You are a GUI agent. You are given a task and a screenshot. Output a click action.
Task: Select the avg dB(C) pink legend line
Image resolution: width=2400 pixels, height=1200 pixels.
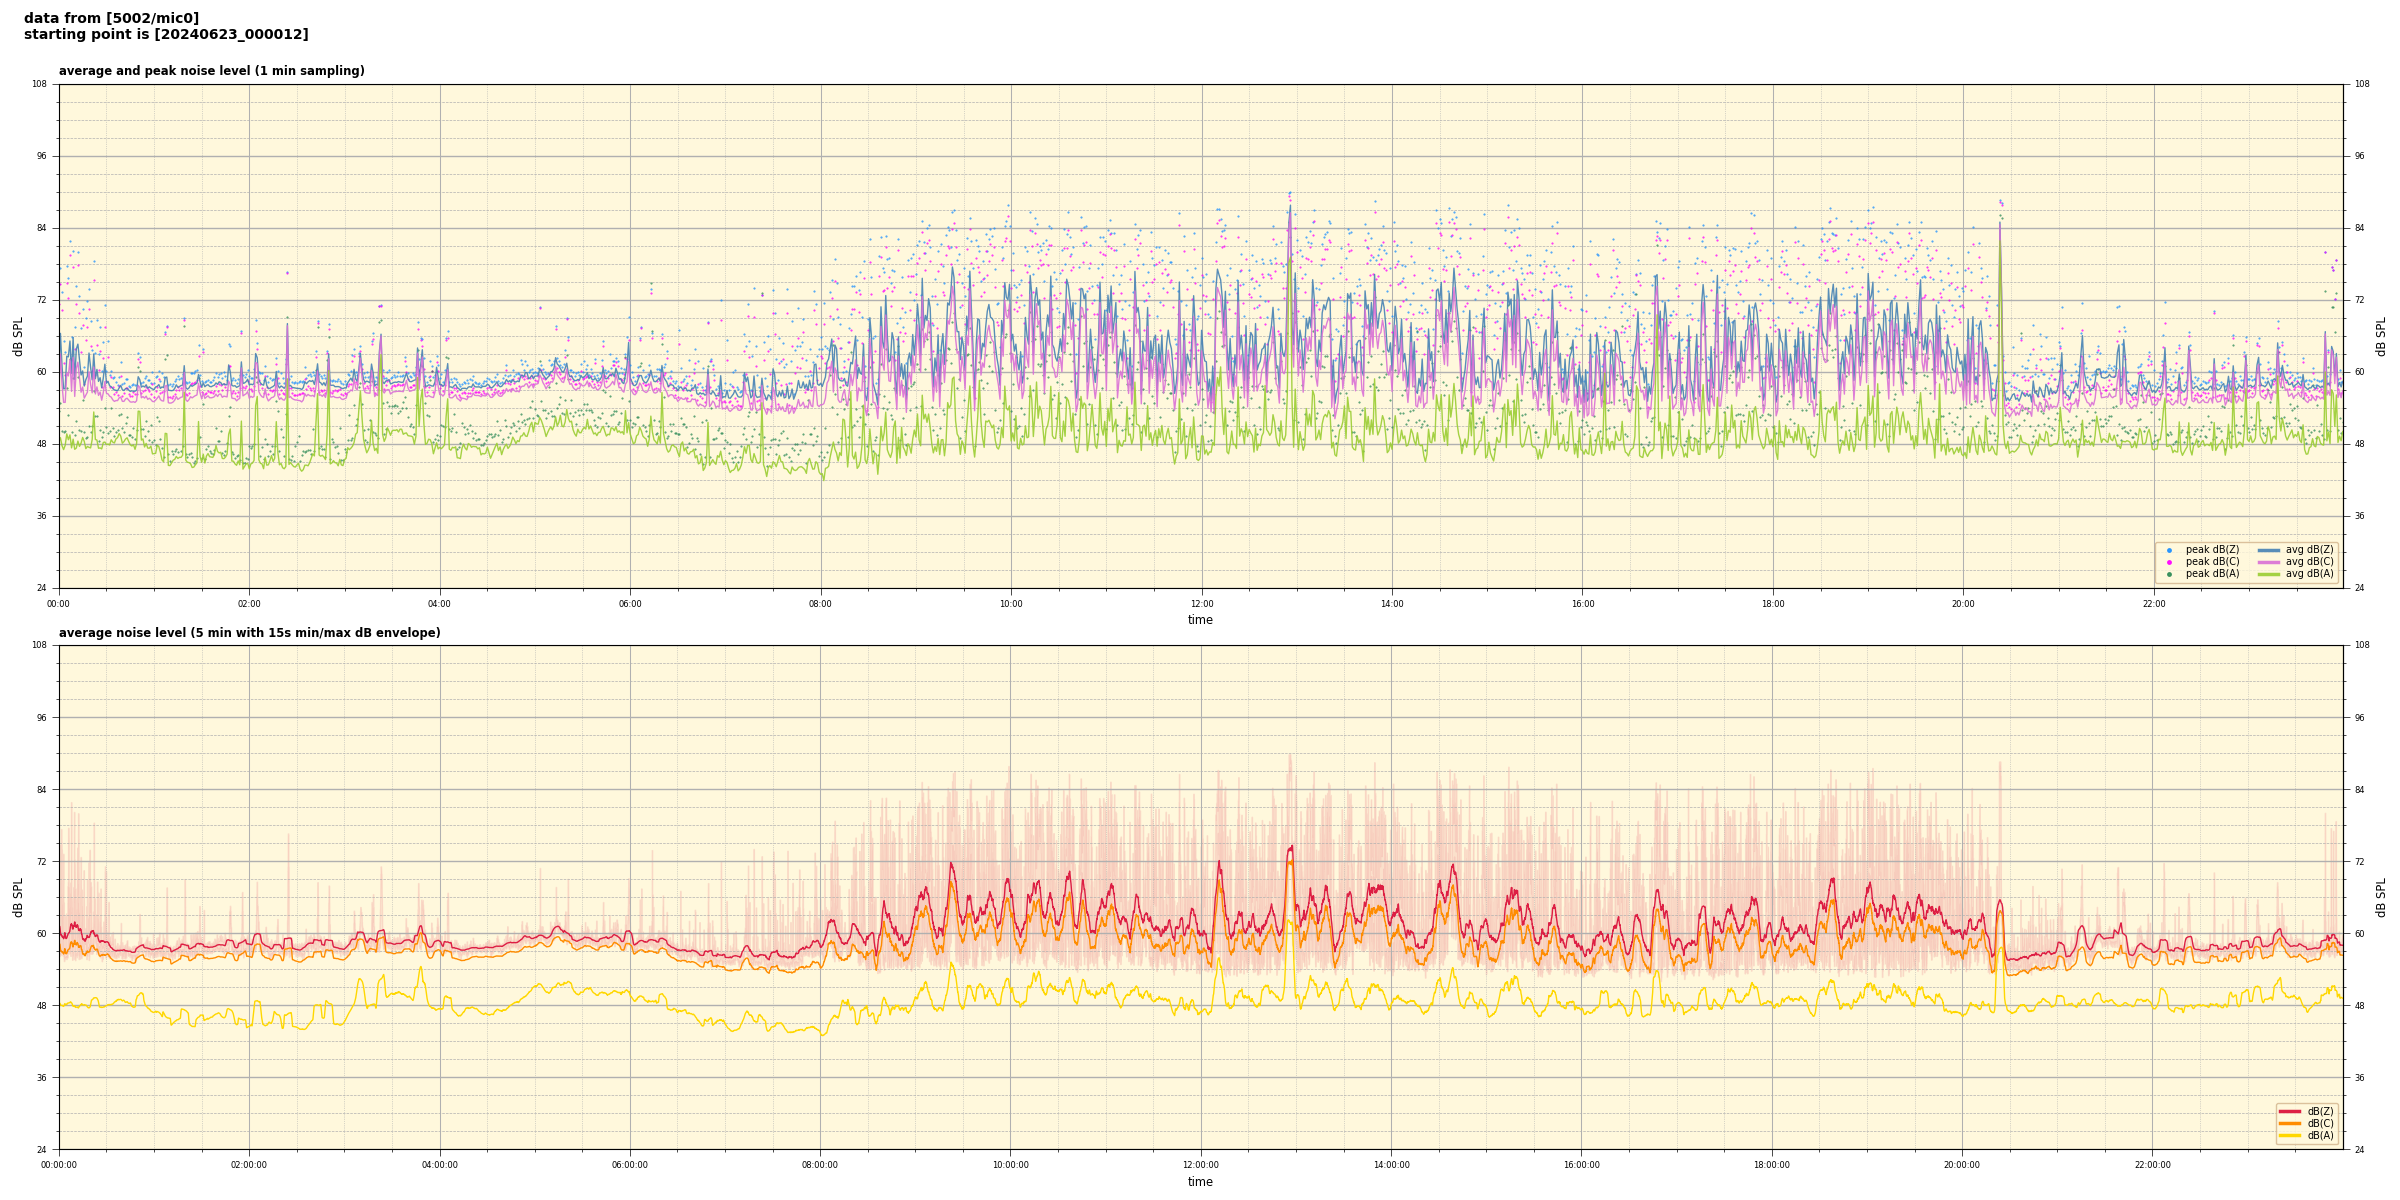point(2269,562)
